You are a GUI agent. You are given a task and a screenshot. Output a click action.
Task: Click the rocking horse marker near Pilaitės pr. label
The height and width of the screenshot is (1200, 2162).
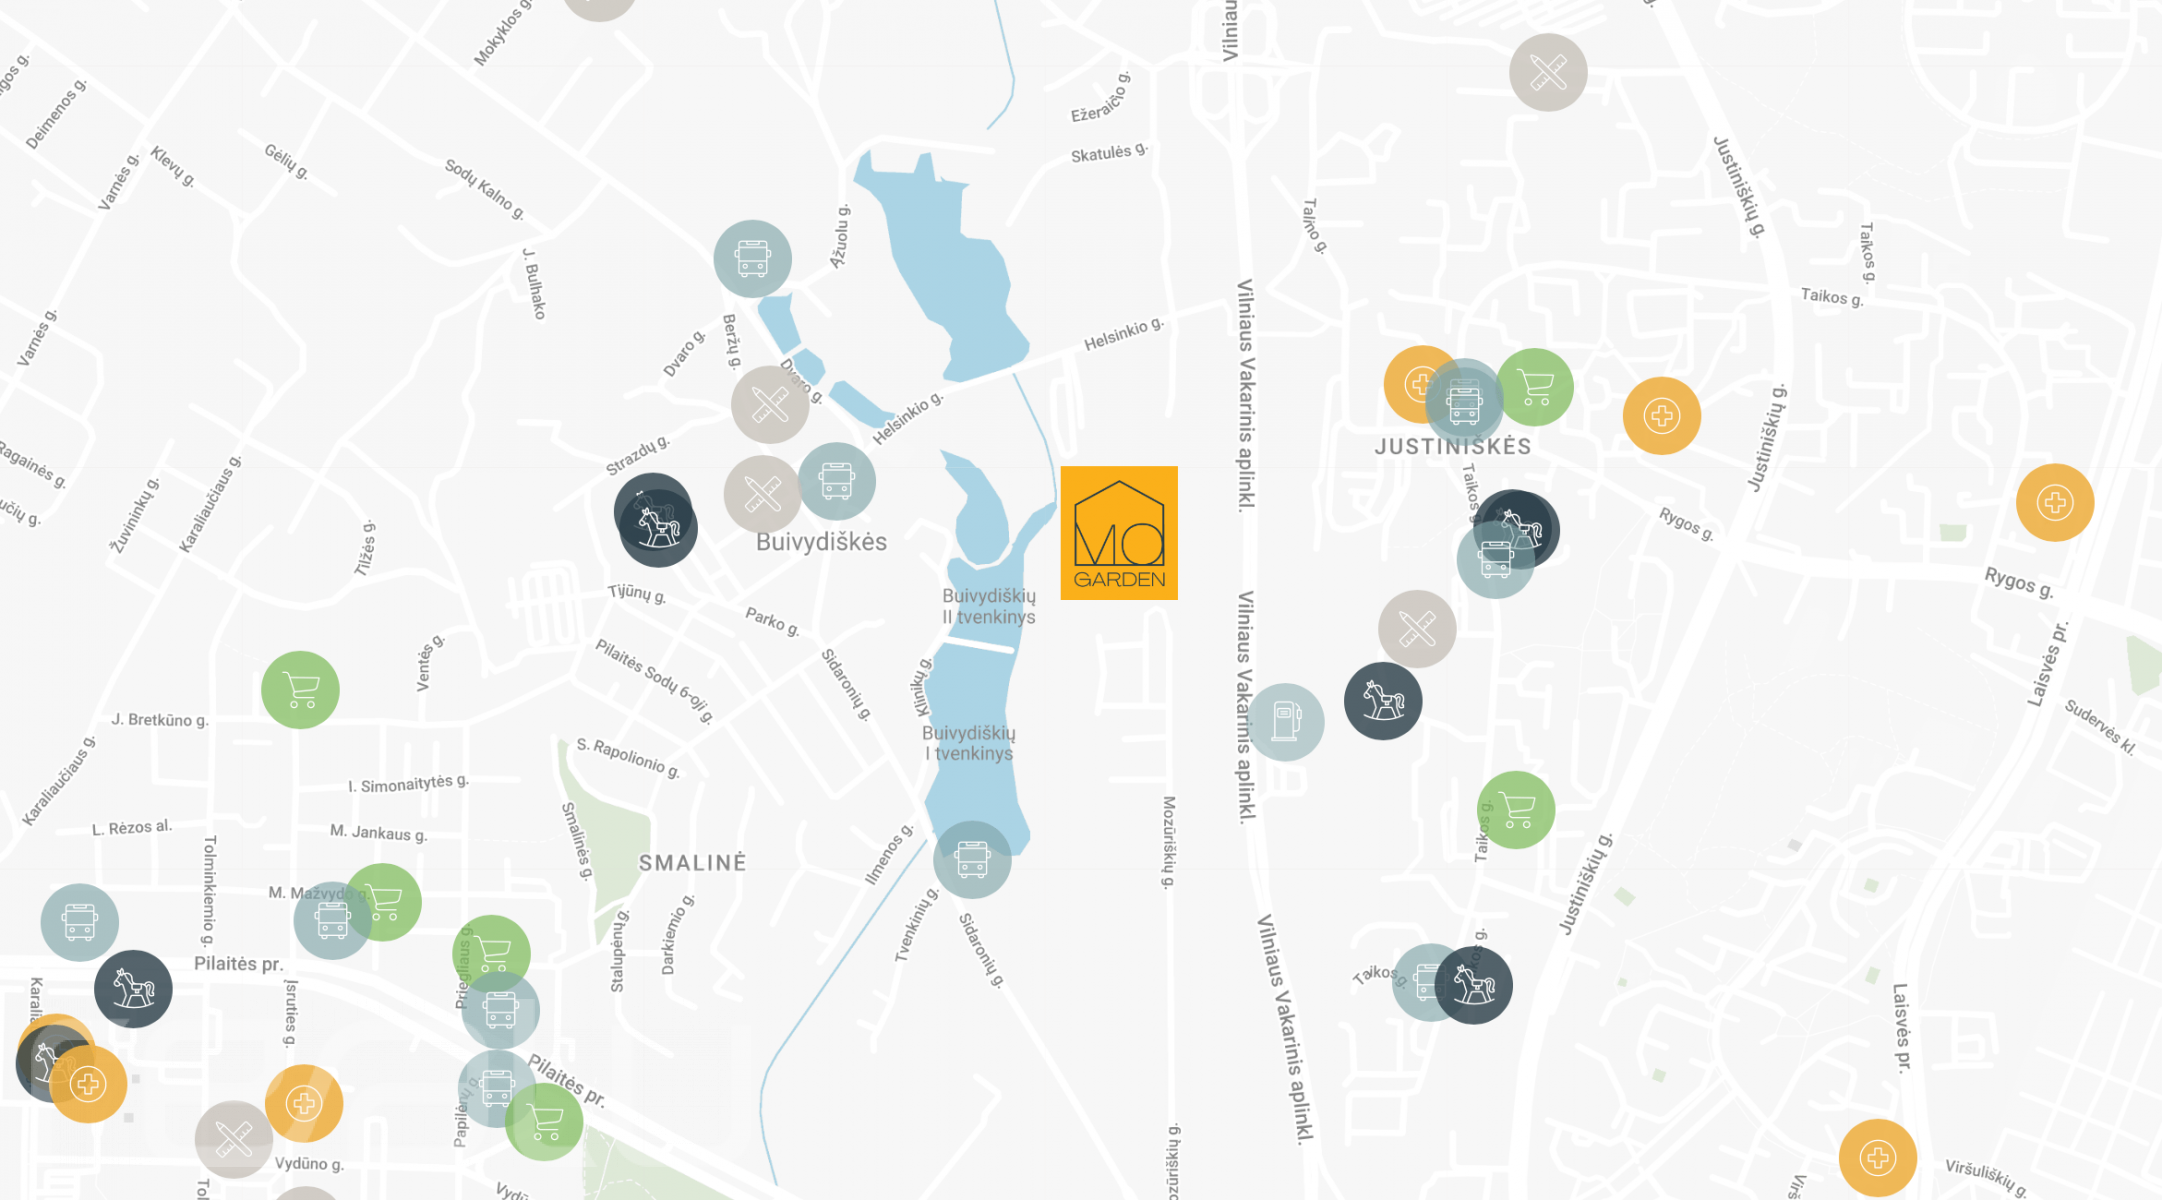click(133, 989)
